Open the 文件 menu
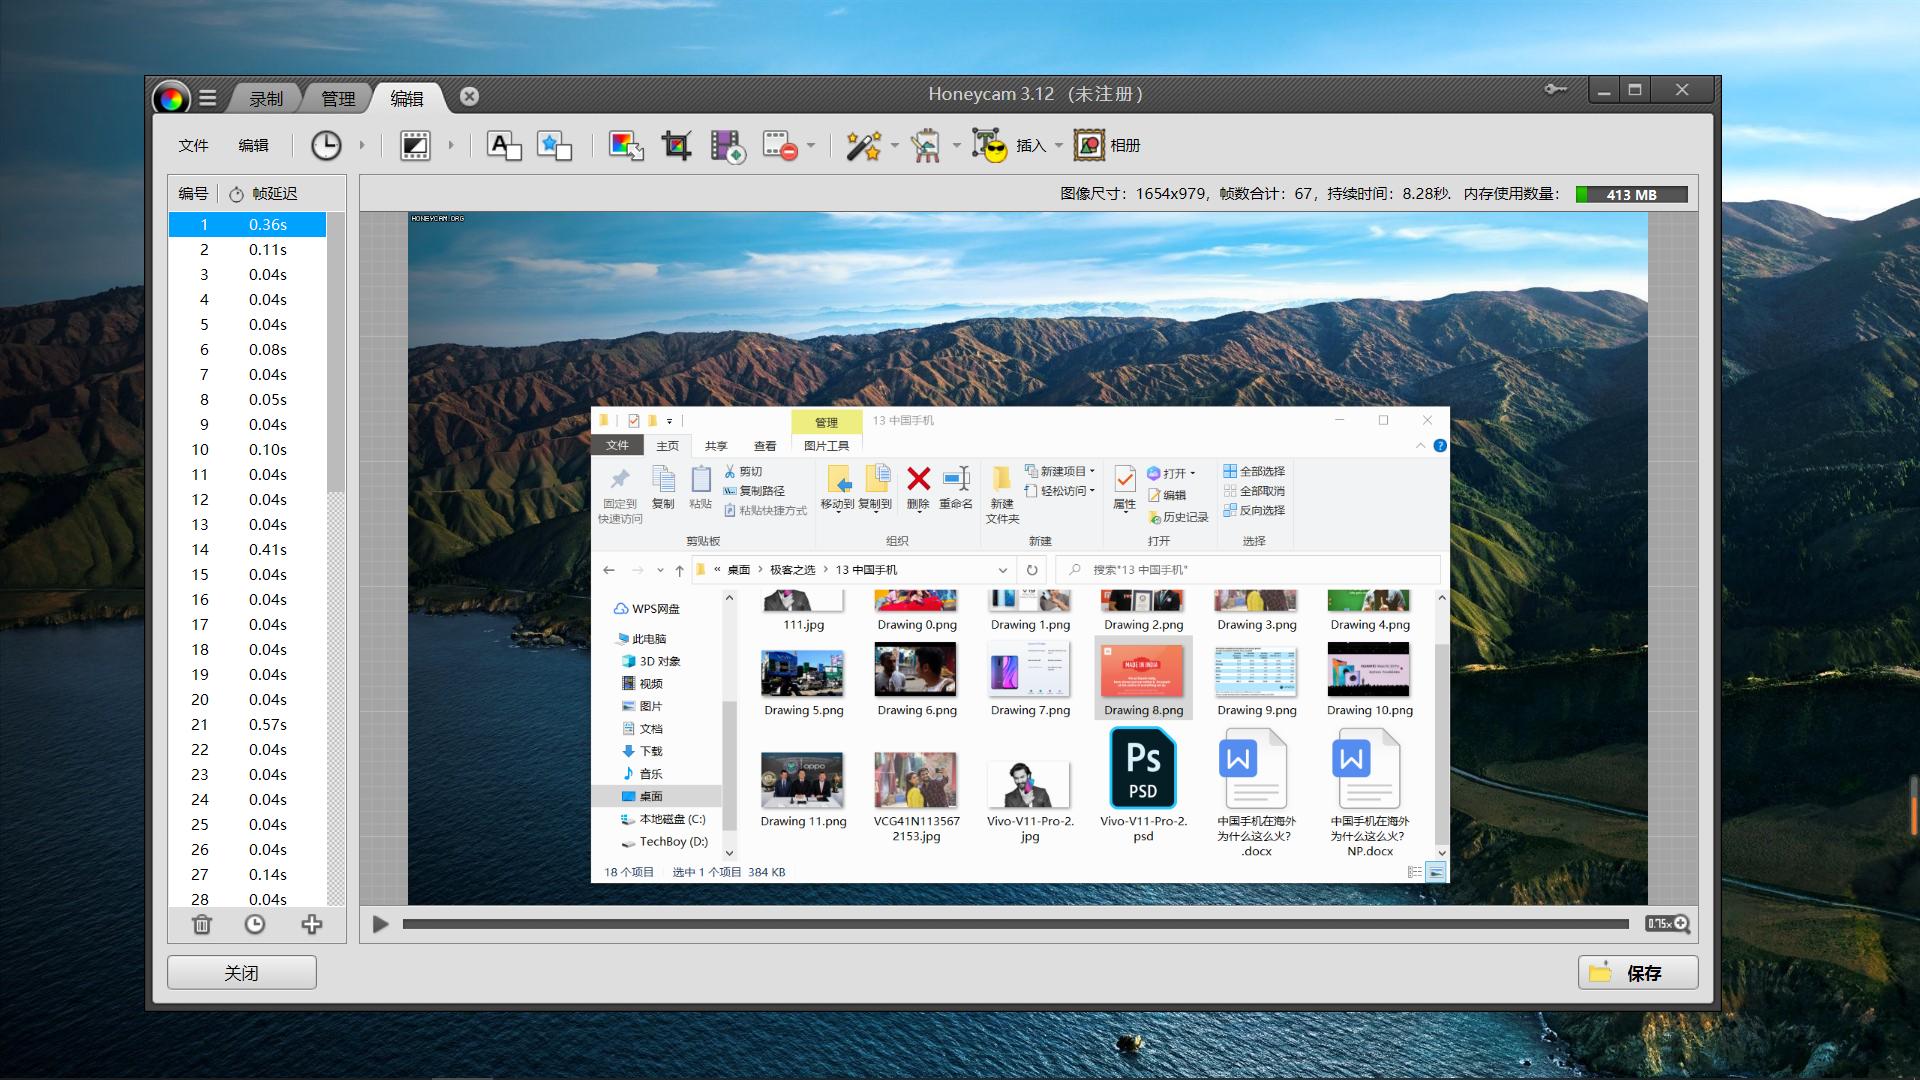1920x1080 pixels. (x=193, y=146)
